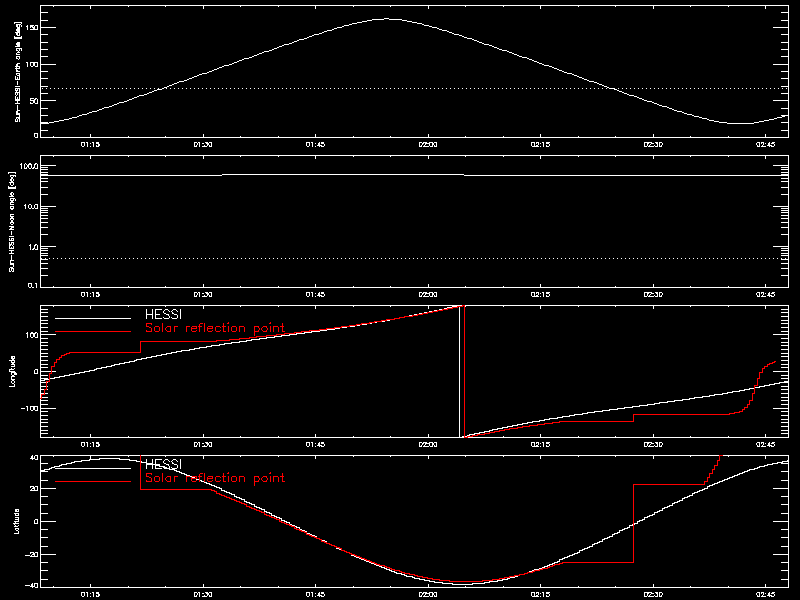Click the -20 tick on Latitude axis
This screenshot has width=800, height=600.
tap(32, 554)
